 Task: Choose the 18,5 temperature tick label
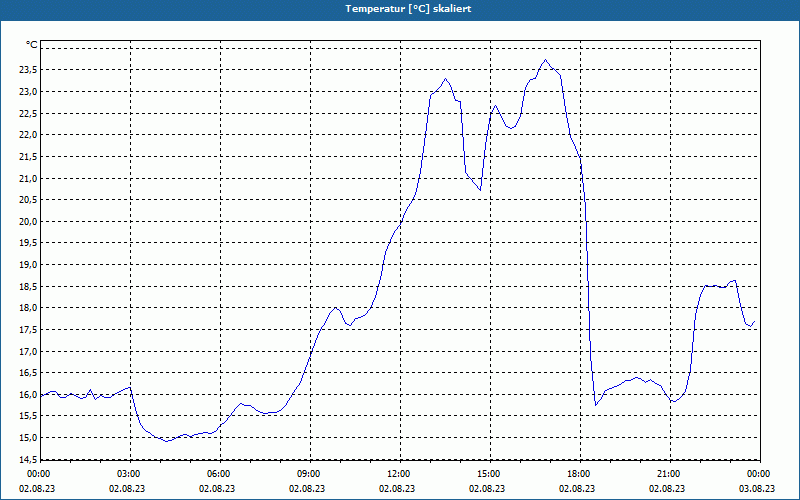pos(28,286)
